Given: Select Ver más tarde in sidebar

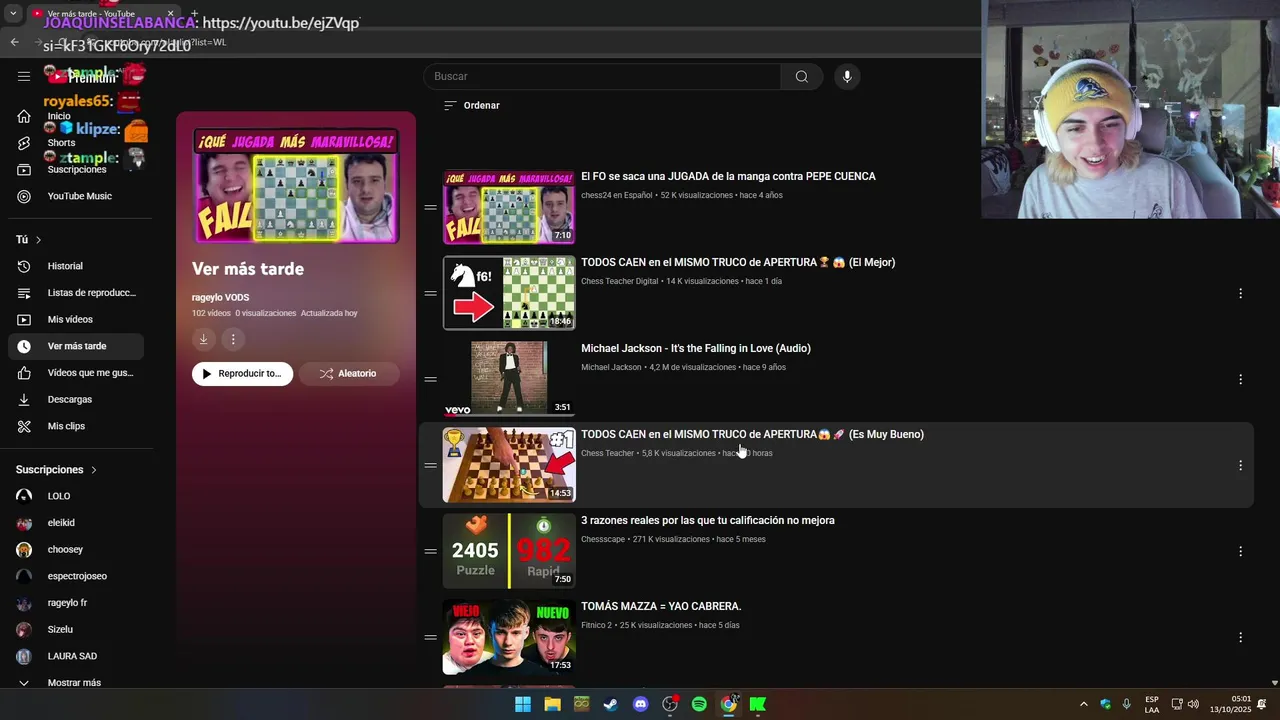Looking at the screenshot, I should [75, 346].
